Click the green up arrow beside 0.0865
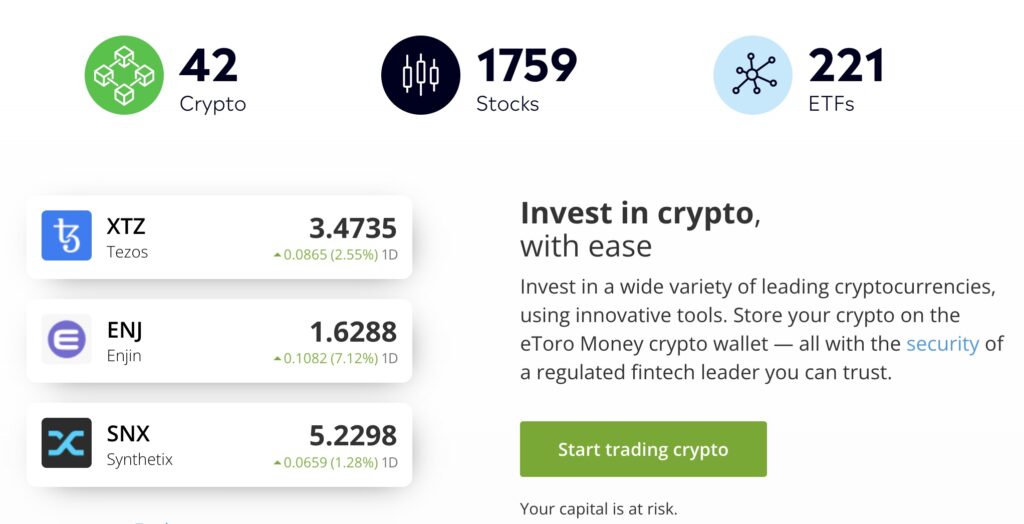 (277, 255)
